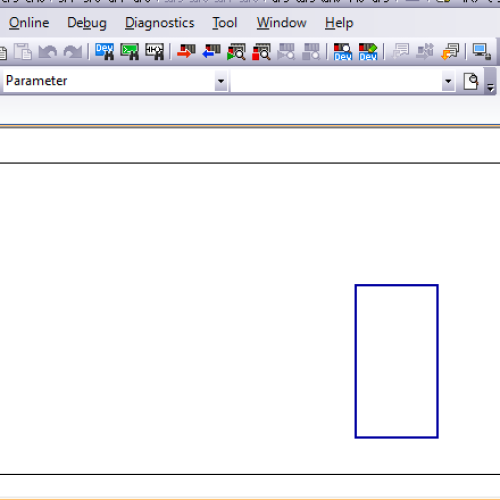
Task: Open the Debug menu
Action: click(x=87, y=23)
